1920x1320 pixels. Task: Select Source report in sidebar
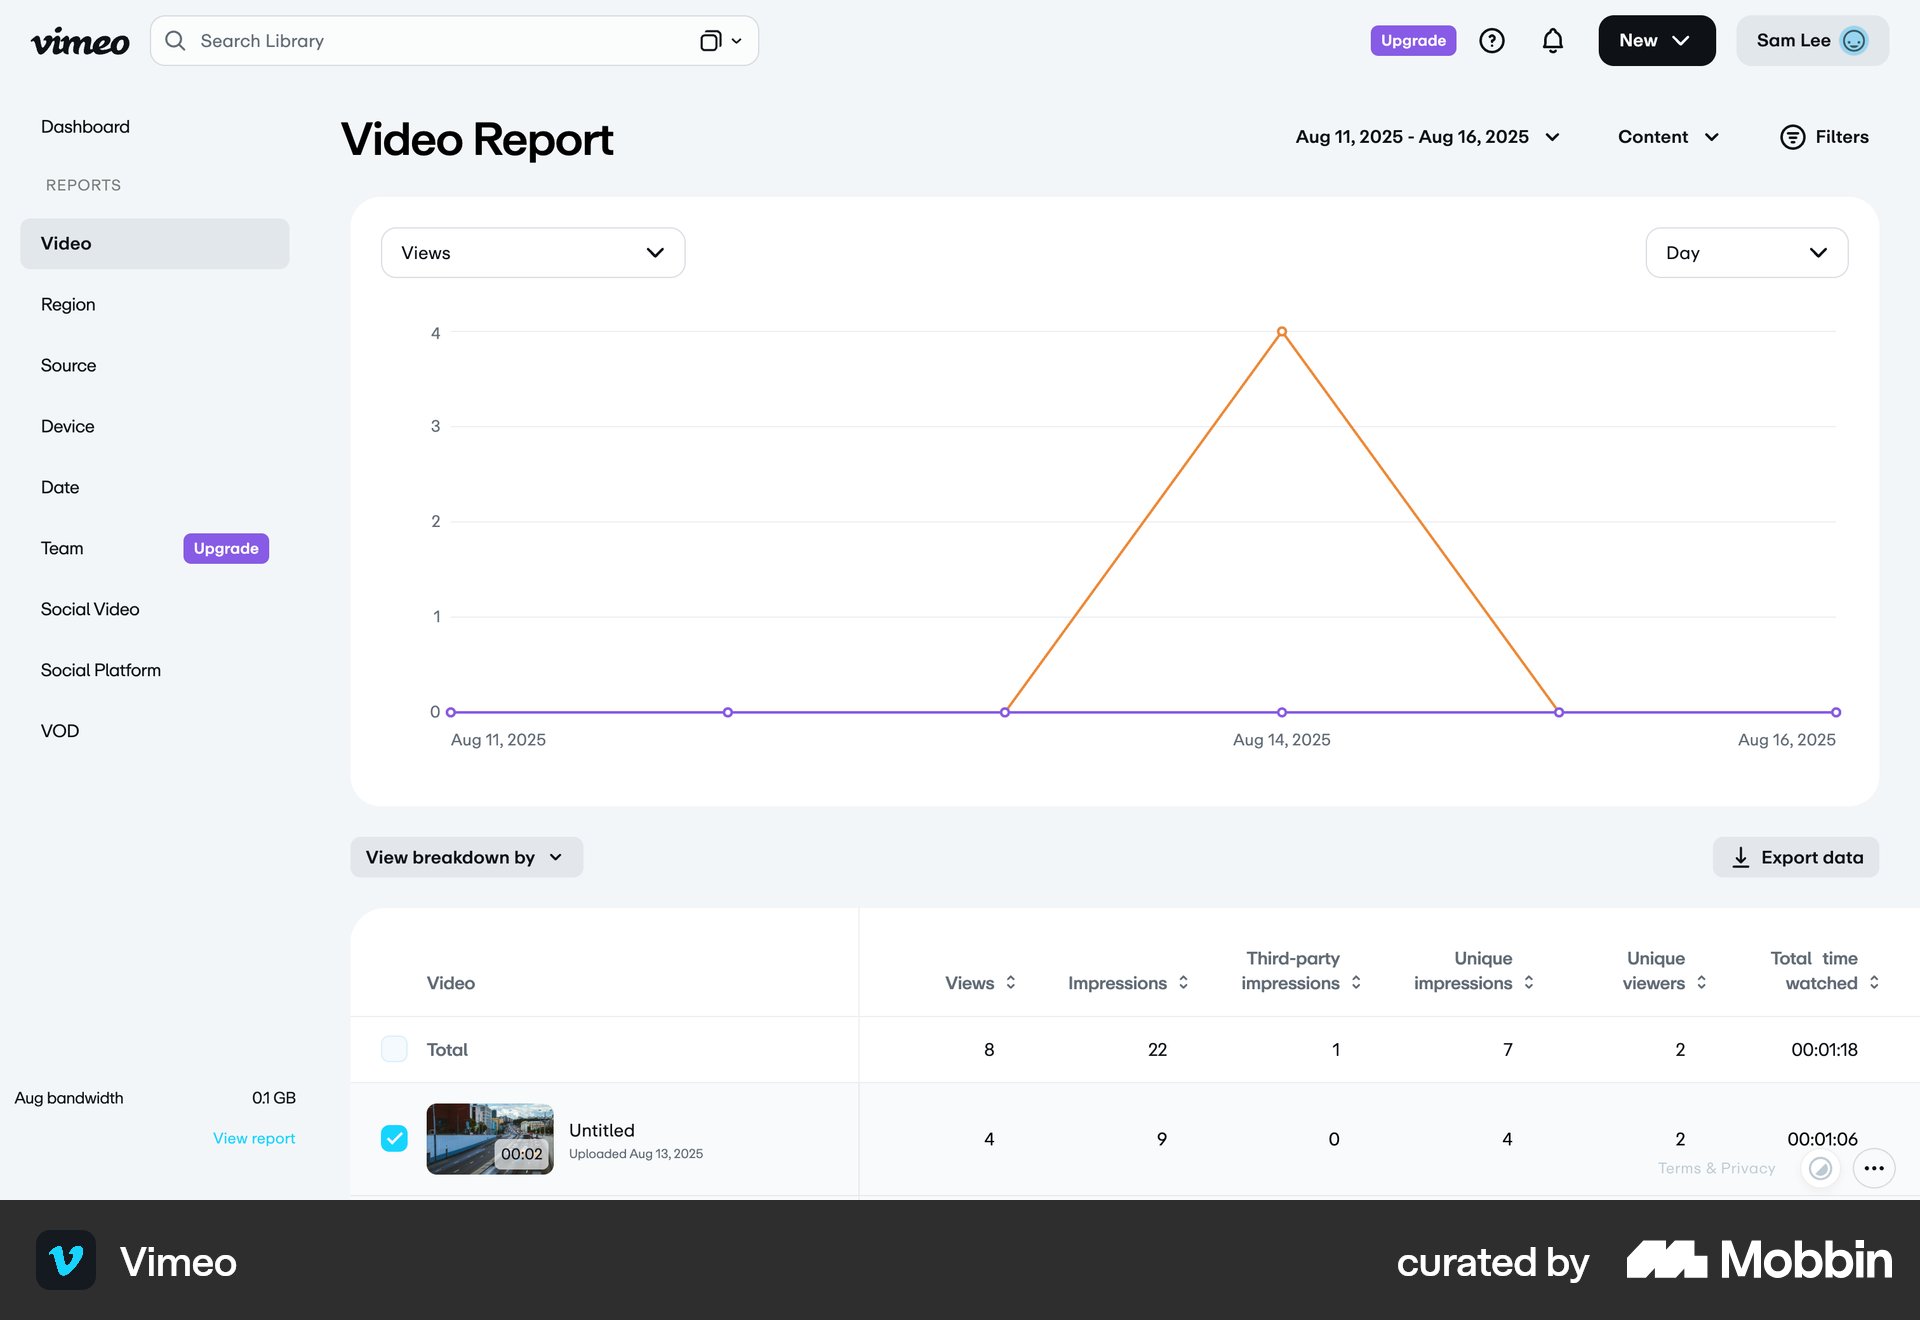68,365
